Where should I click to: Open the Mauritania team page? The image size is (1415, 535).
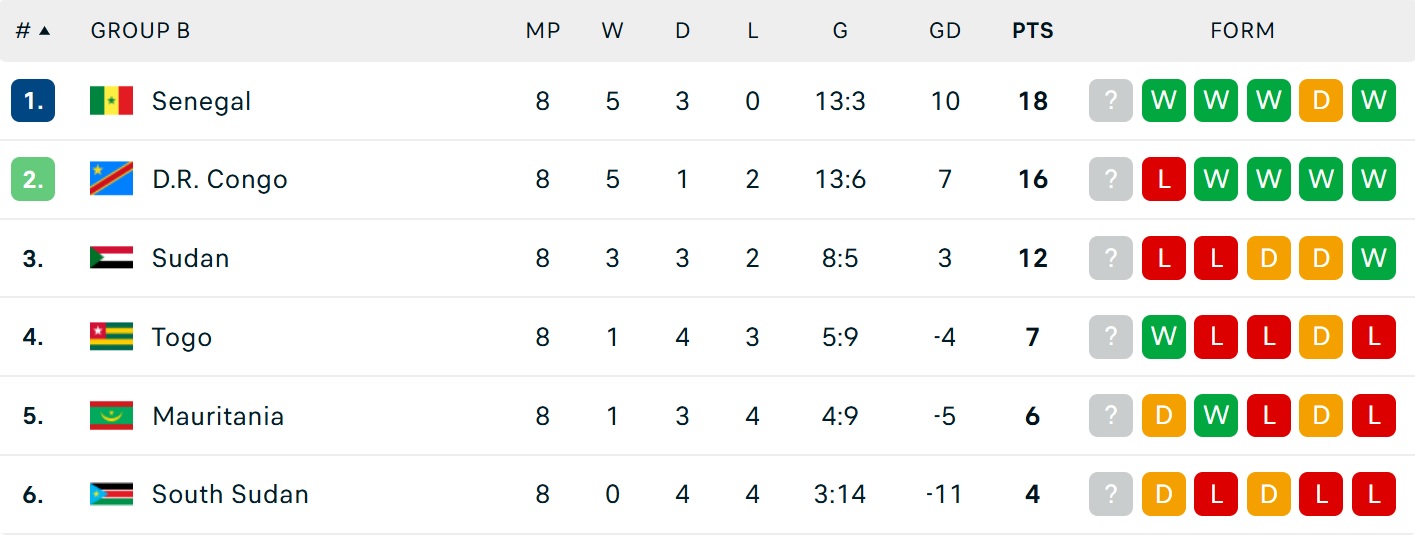pos(218,416)
